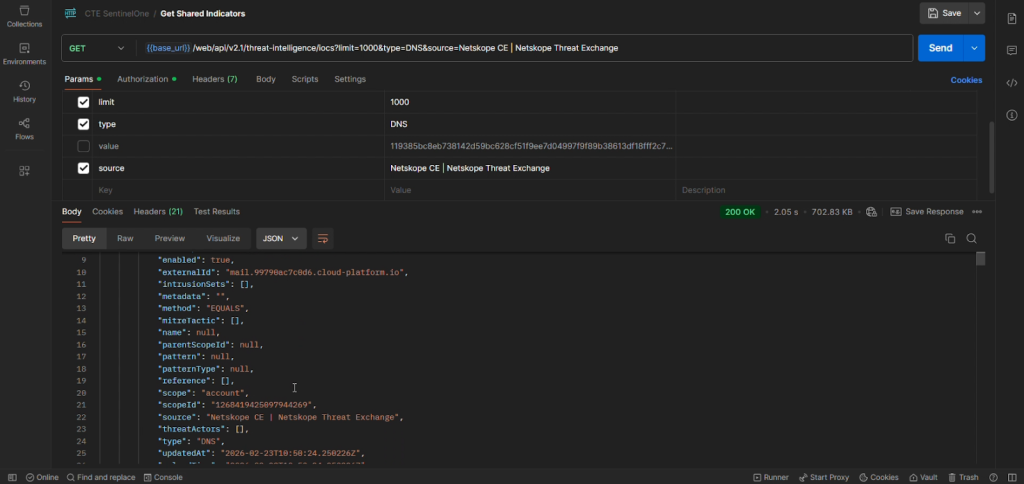
Task: Open the GET method dropdown
Action: click(97, 48)
